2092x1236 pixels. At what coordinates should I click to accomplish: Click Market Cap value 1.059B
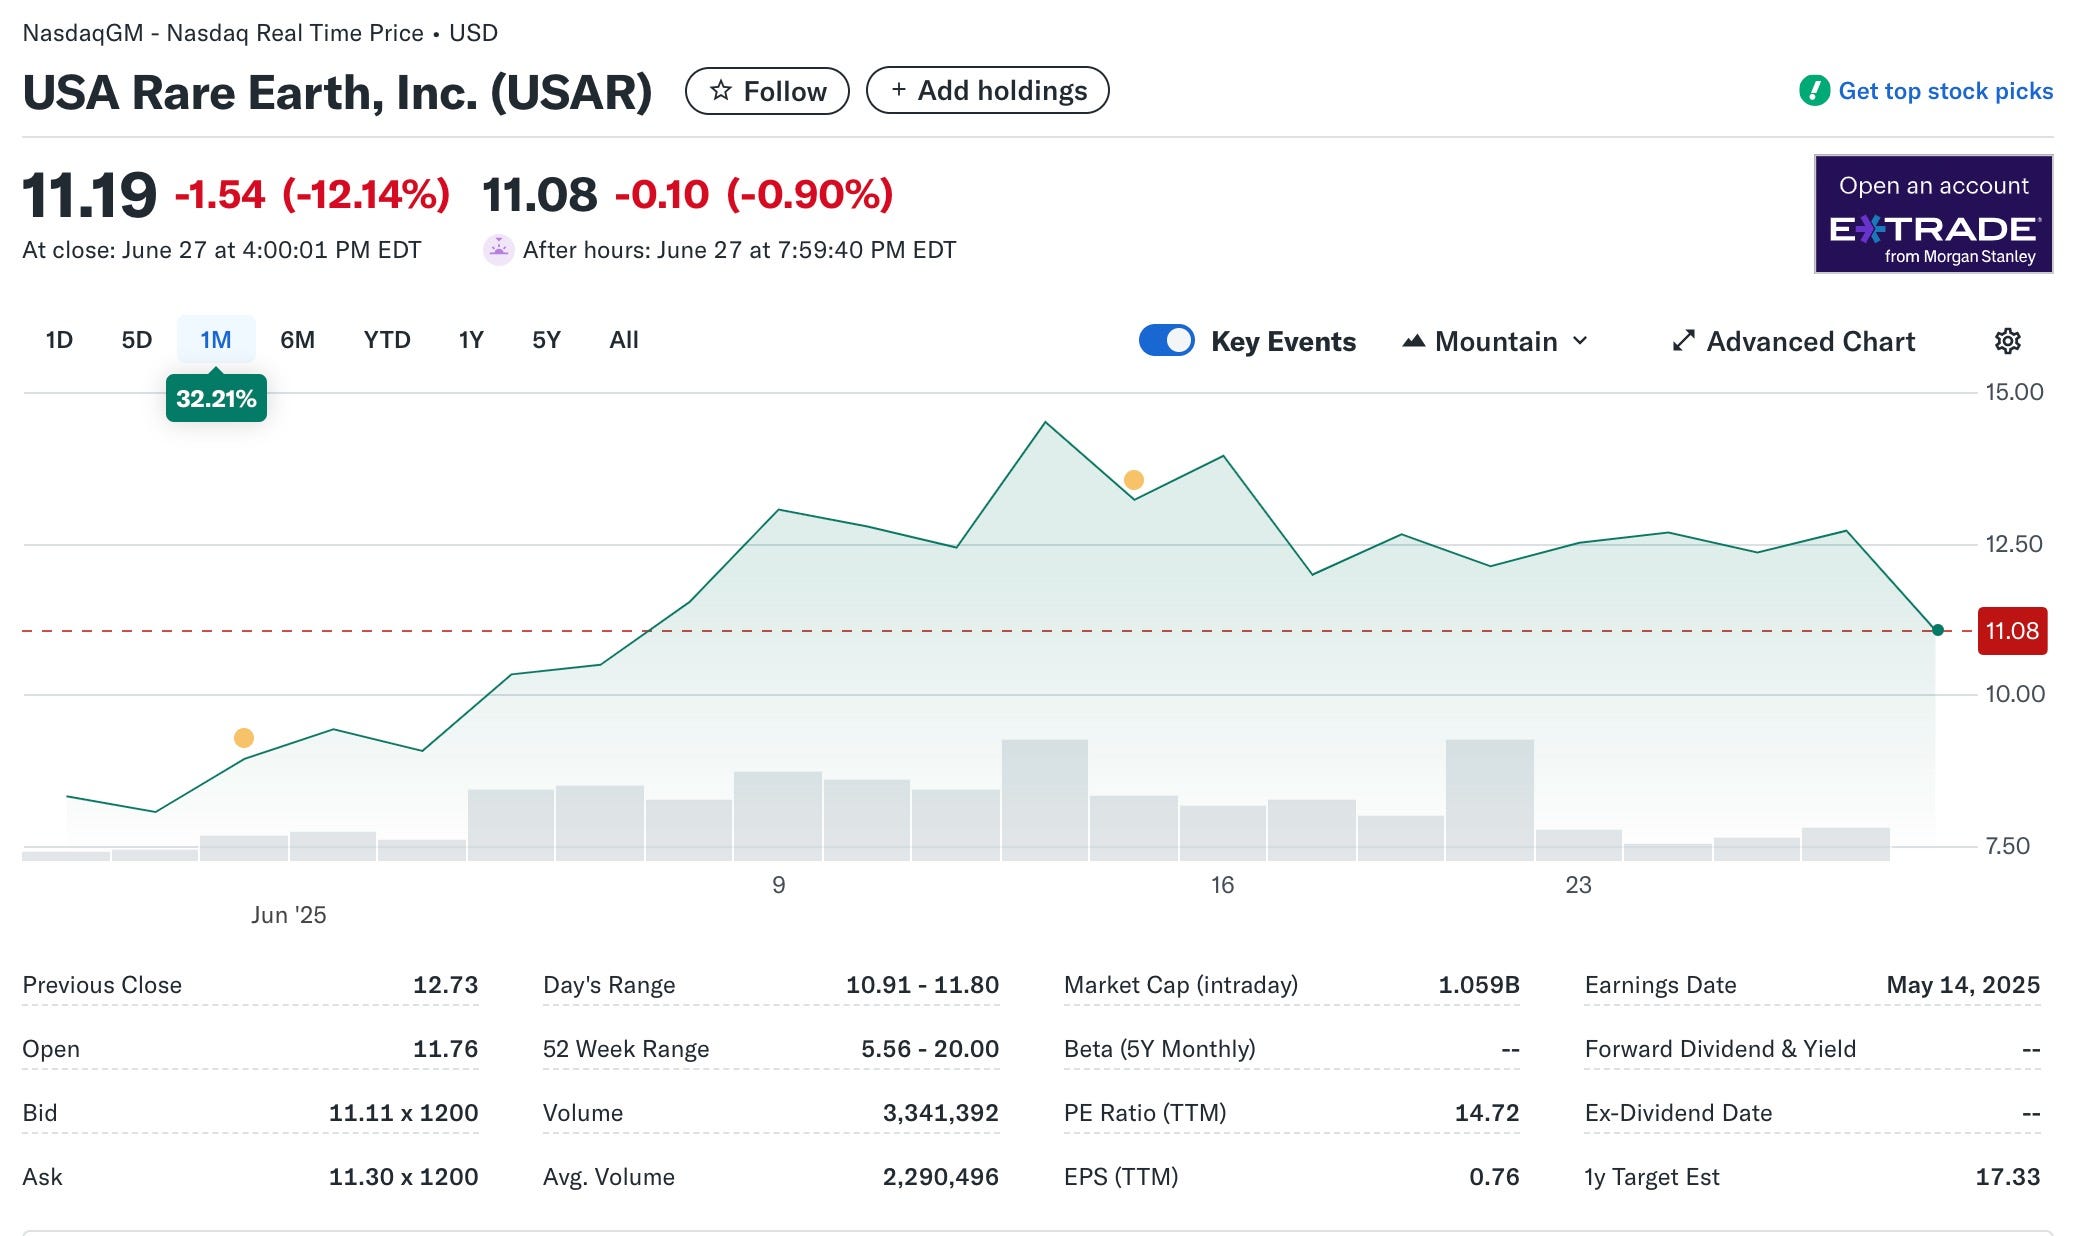coord(1479,985)
